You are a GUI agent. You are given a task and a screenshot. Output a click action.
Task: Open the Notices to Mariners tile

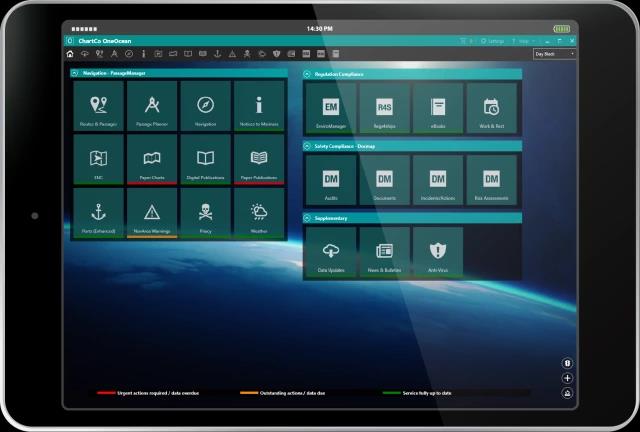point(259,106)
